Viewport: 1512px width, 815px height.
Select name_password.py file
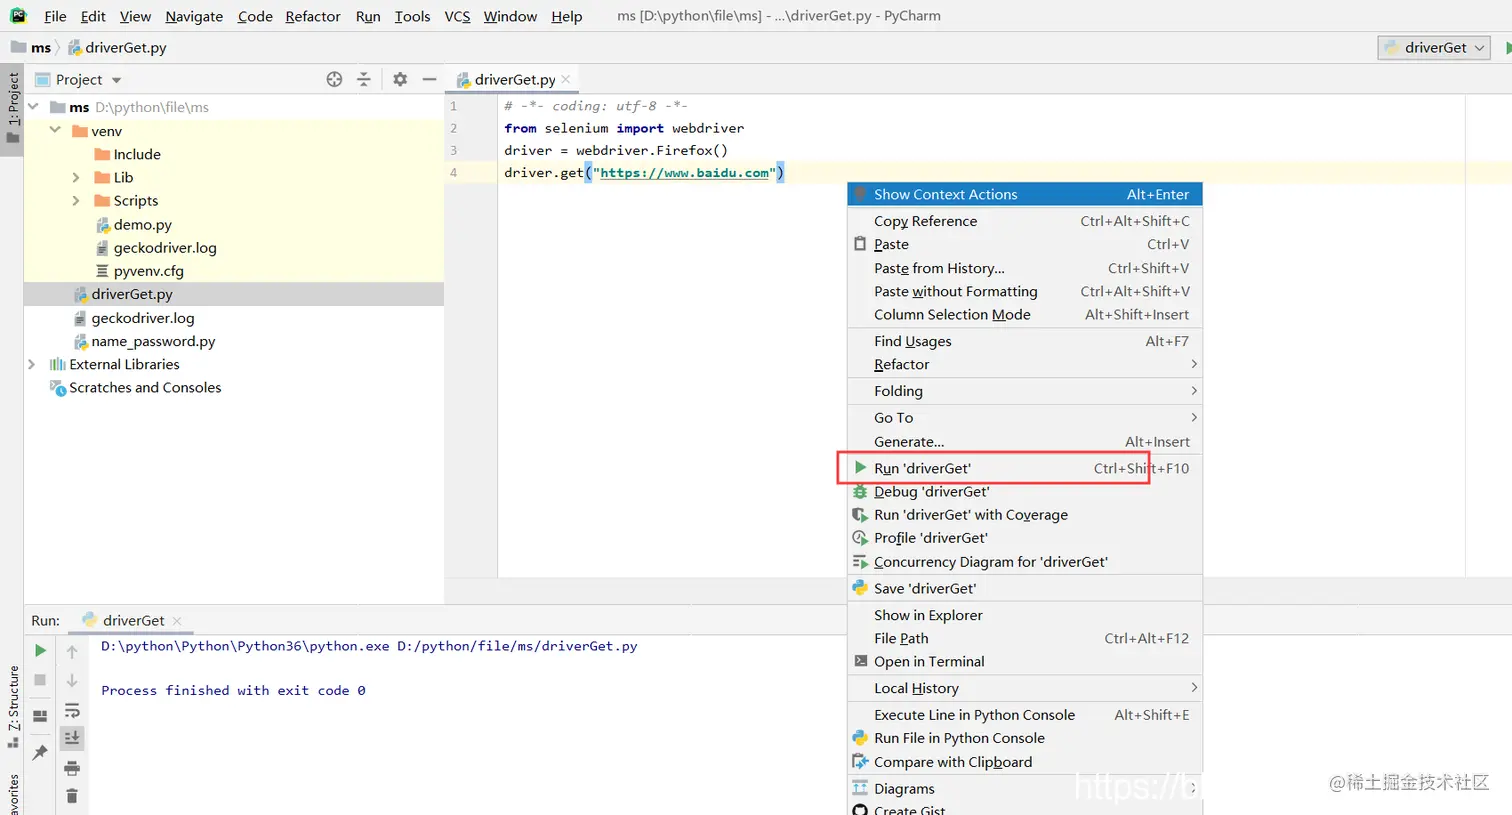(153, 341)
